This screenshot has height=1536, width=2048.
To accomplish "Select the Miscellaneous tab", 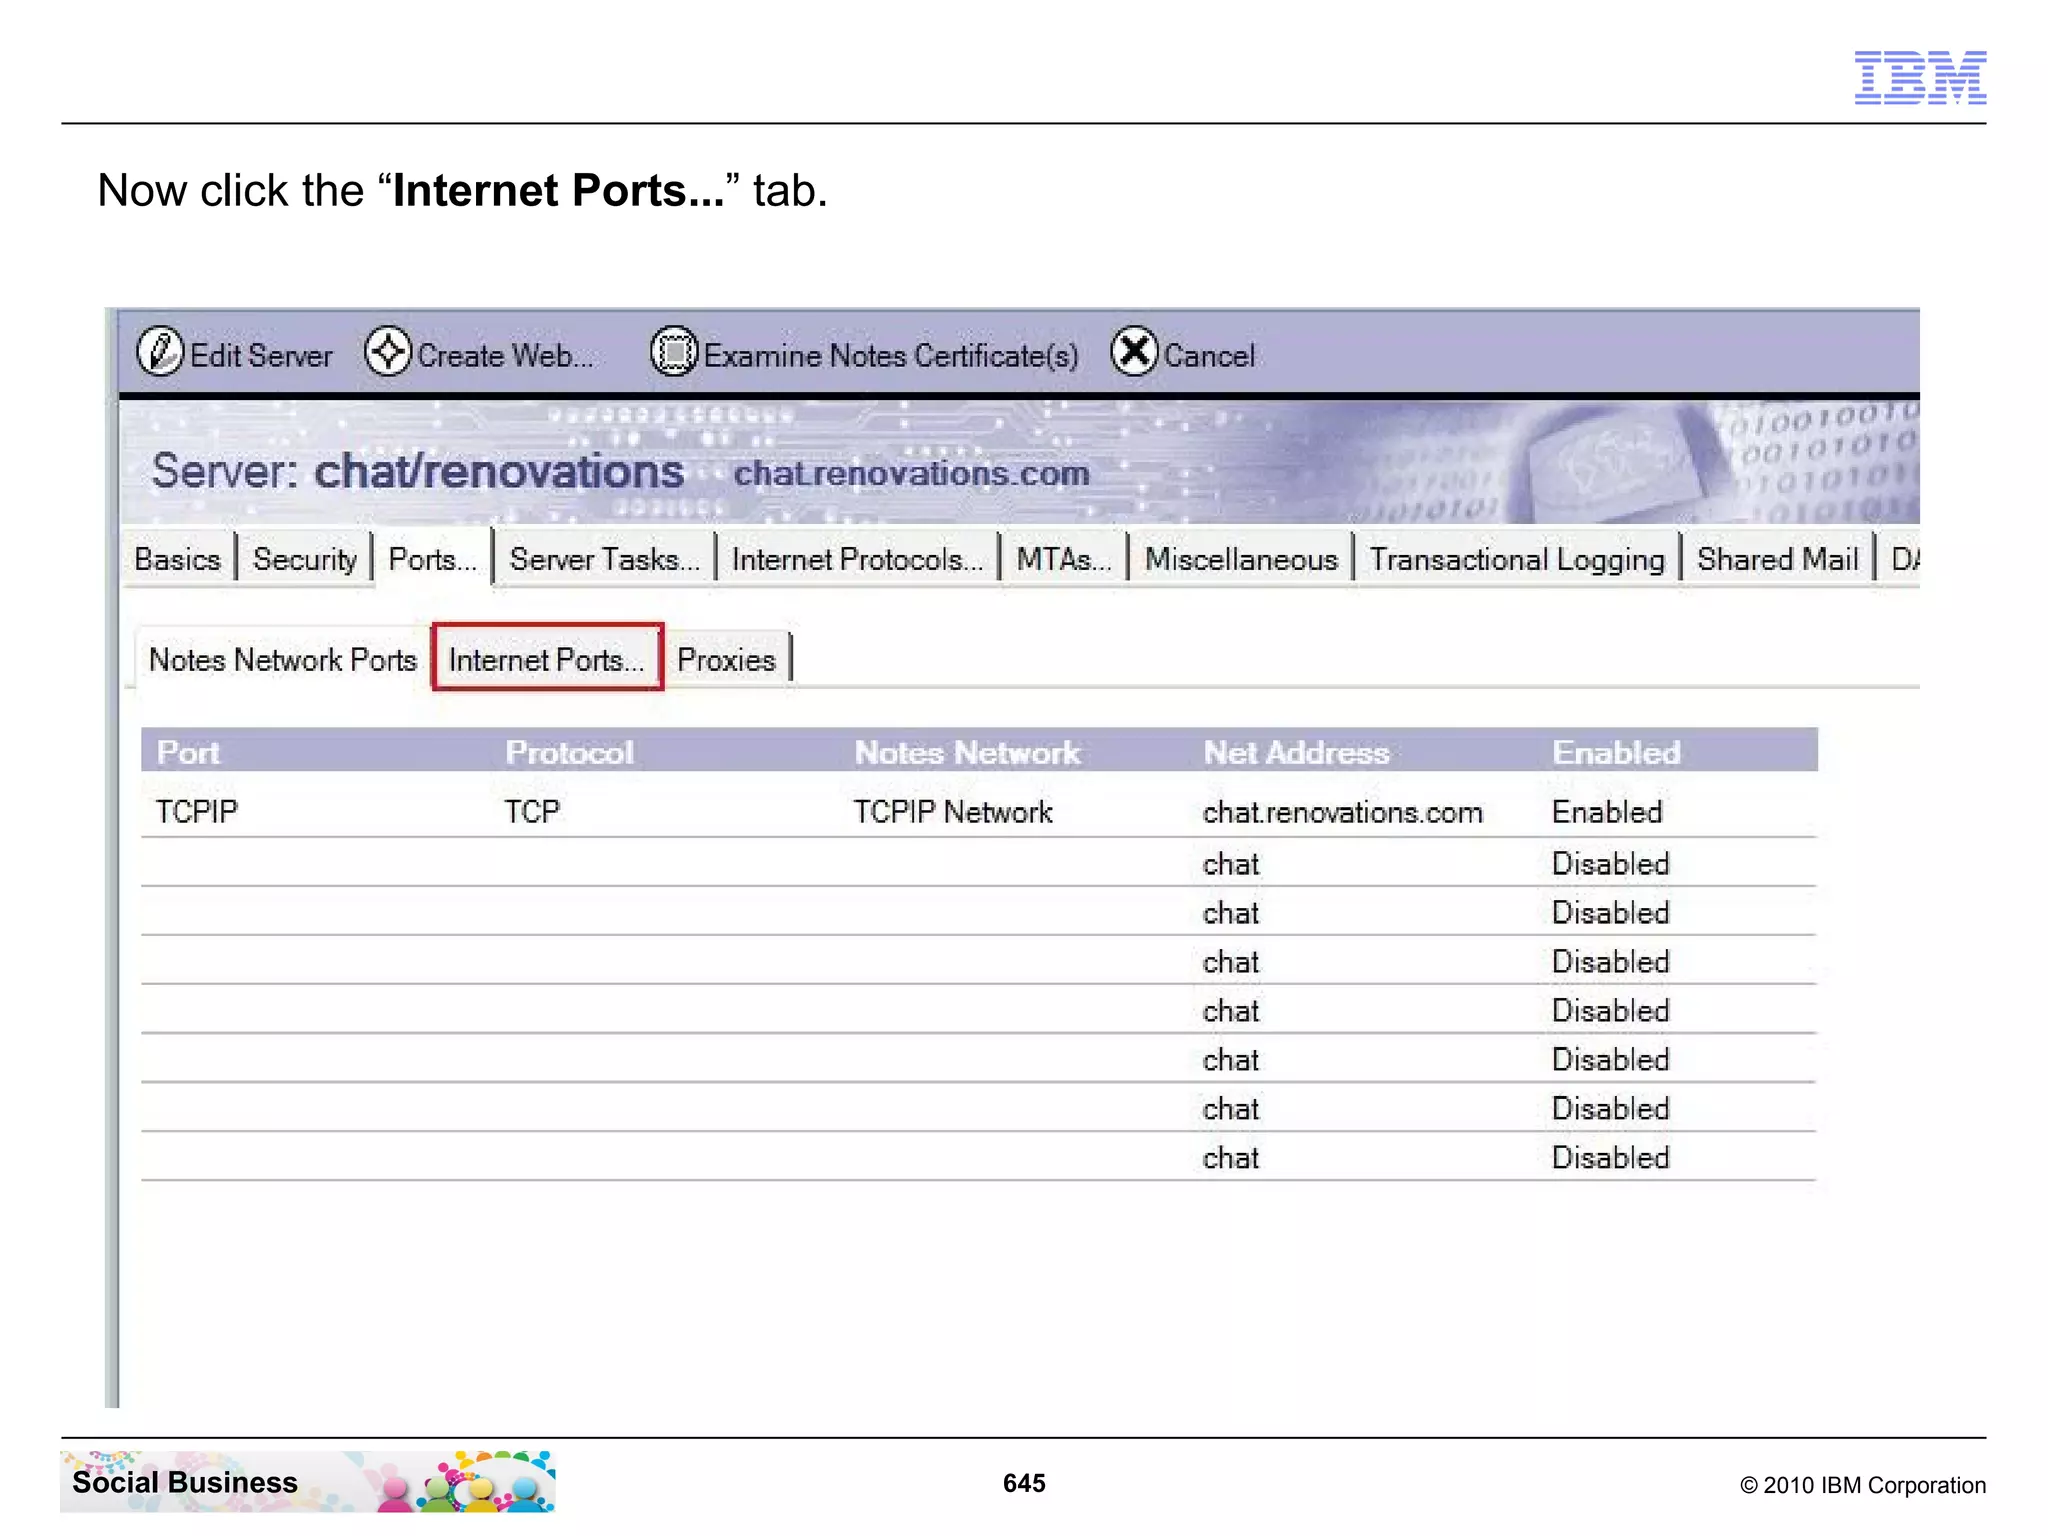I will coord(1241,559).
